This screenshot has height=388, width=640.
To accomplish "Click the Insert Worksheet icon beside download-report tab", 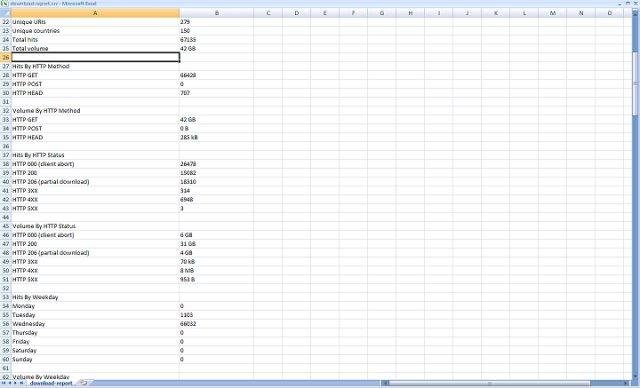I will (x=83, y=383).
